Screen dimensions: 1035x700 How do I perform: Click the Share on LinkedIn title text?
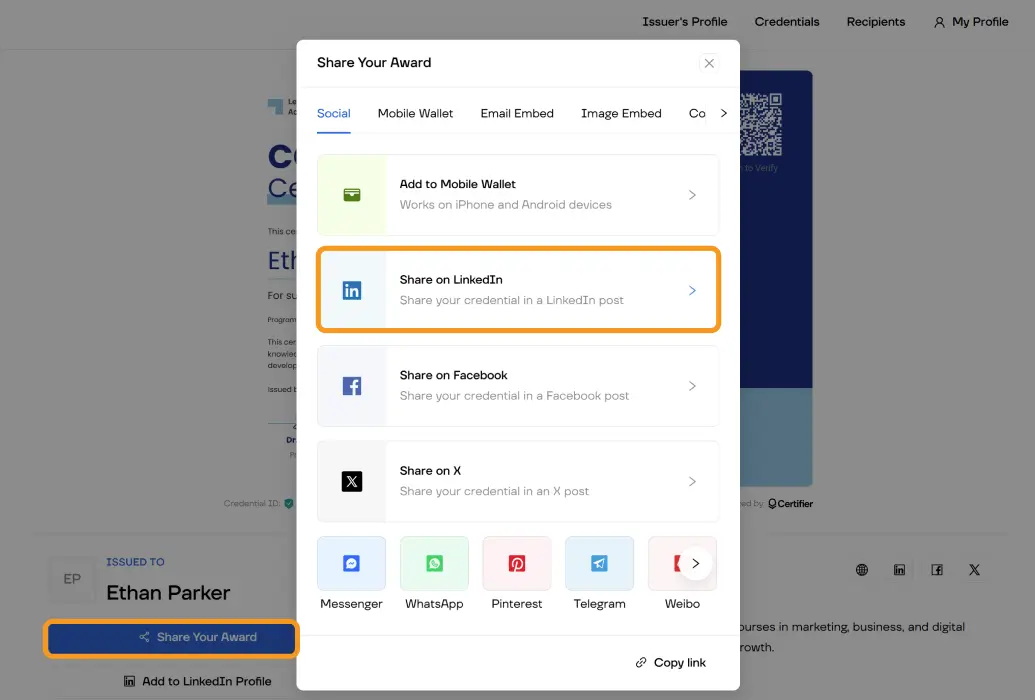(451, 279)
